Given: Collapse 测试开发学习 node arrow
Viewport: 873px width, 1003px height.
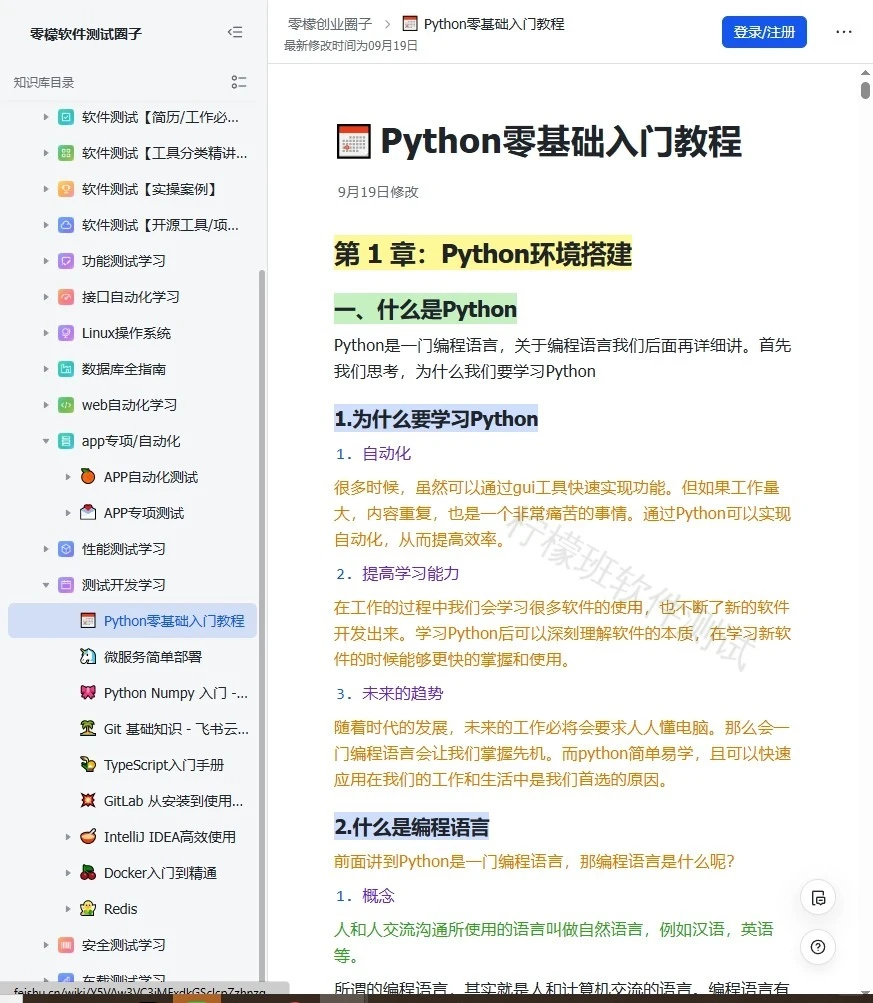Looking at the screenshot, I should (x=46, y=585).
